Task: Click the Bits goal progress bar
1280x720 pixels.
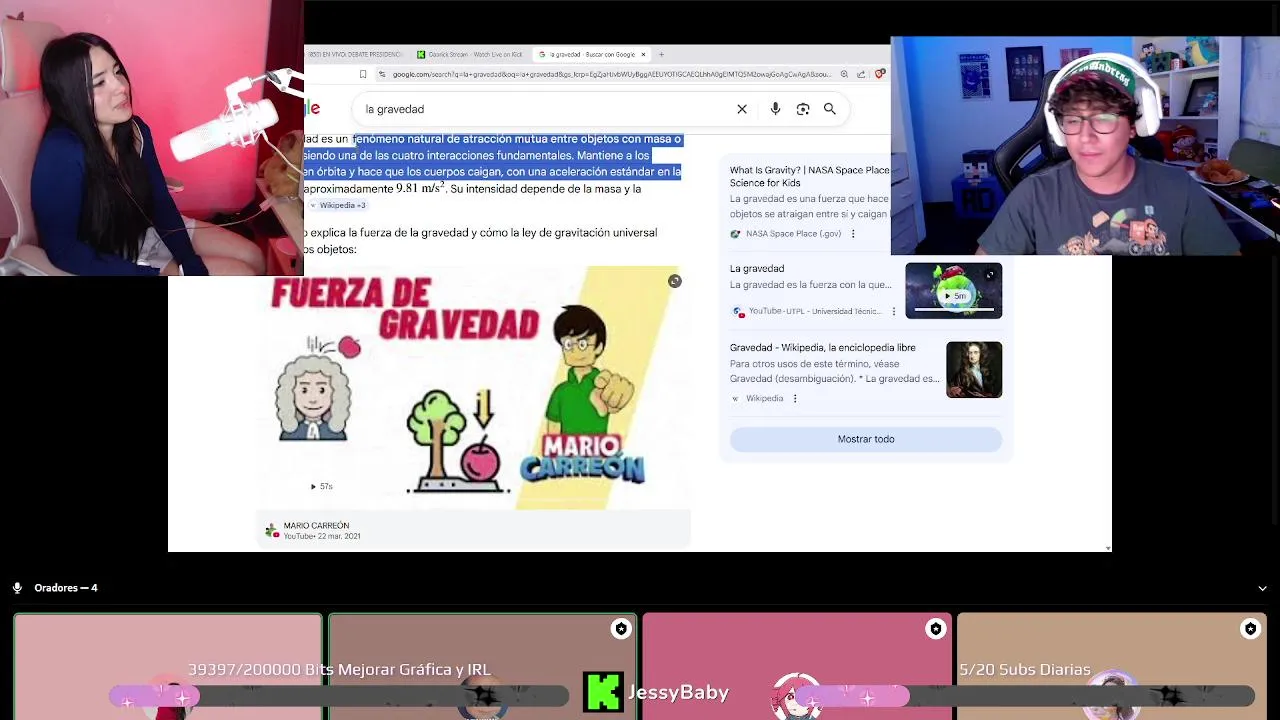Action: coord(338,697)
